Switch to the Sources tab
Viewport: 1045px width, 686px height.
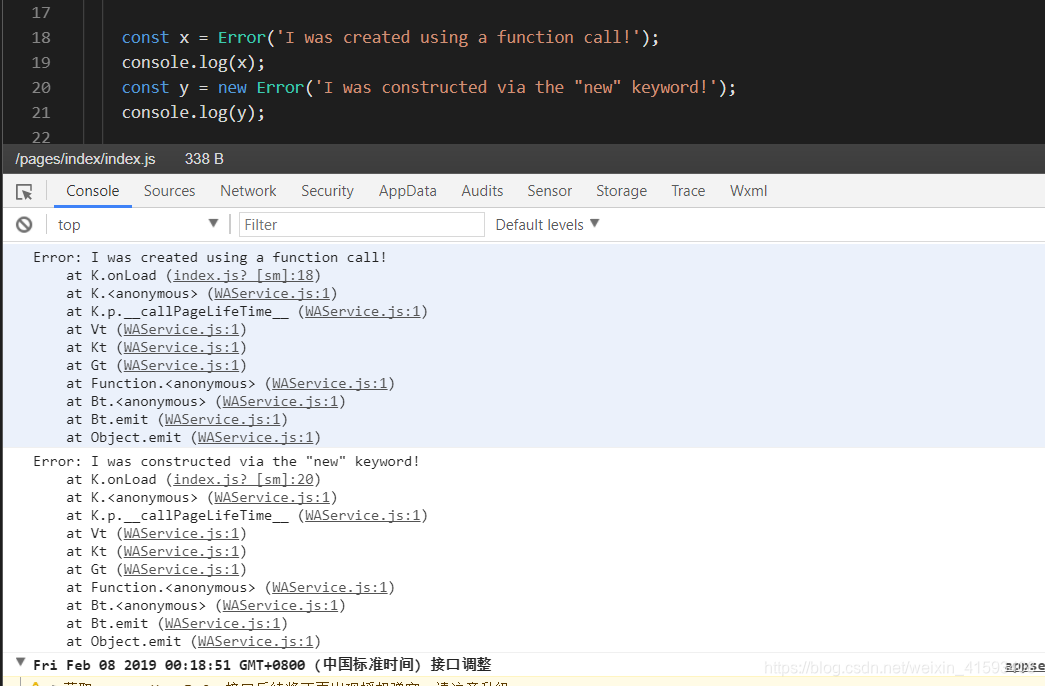(169, 190)
